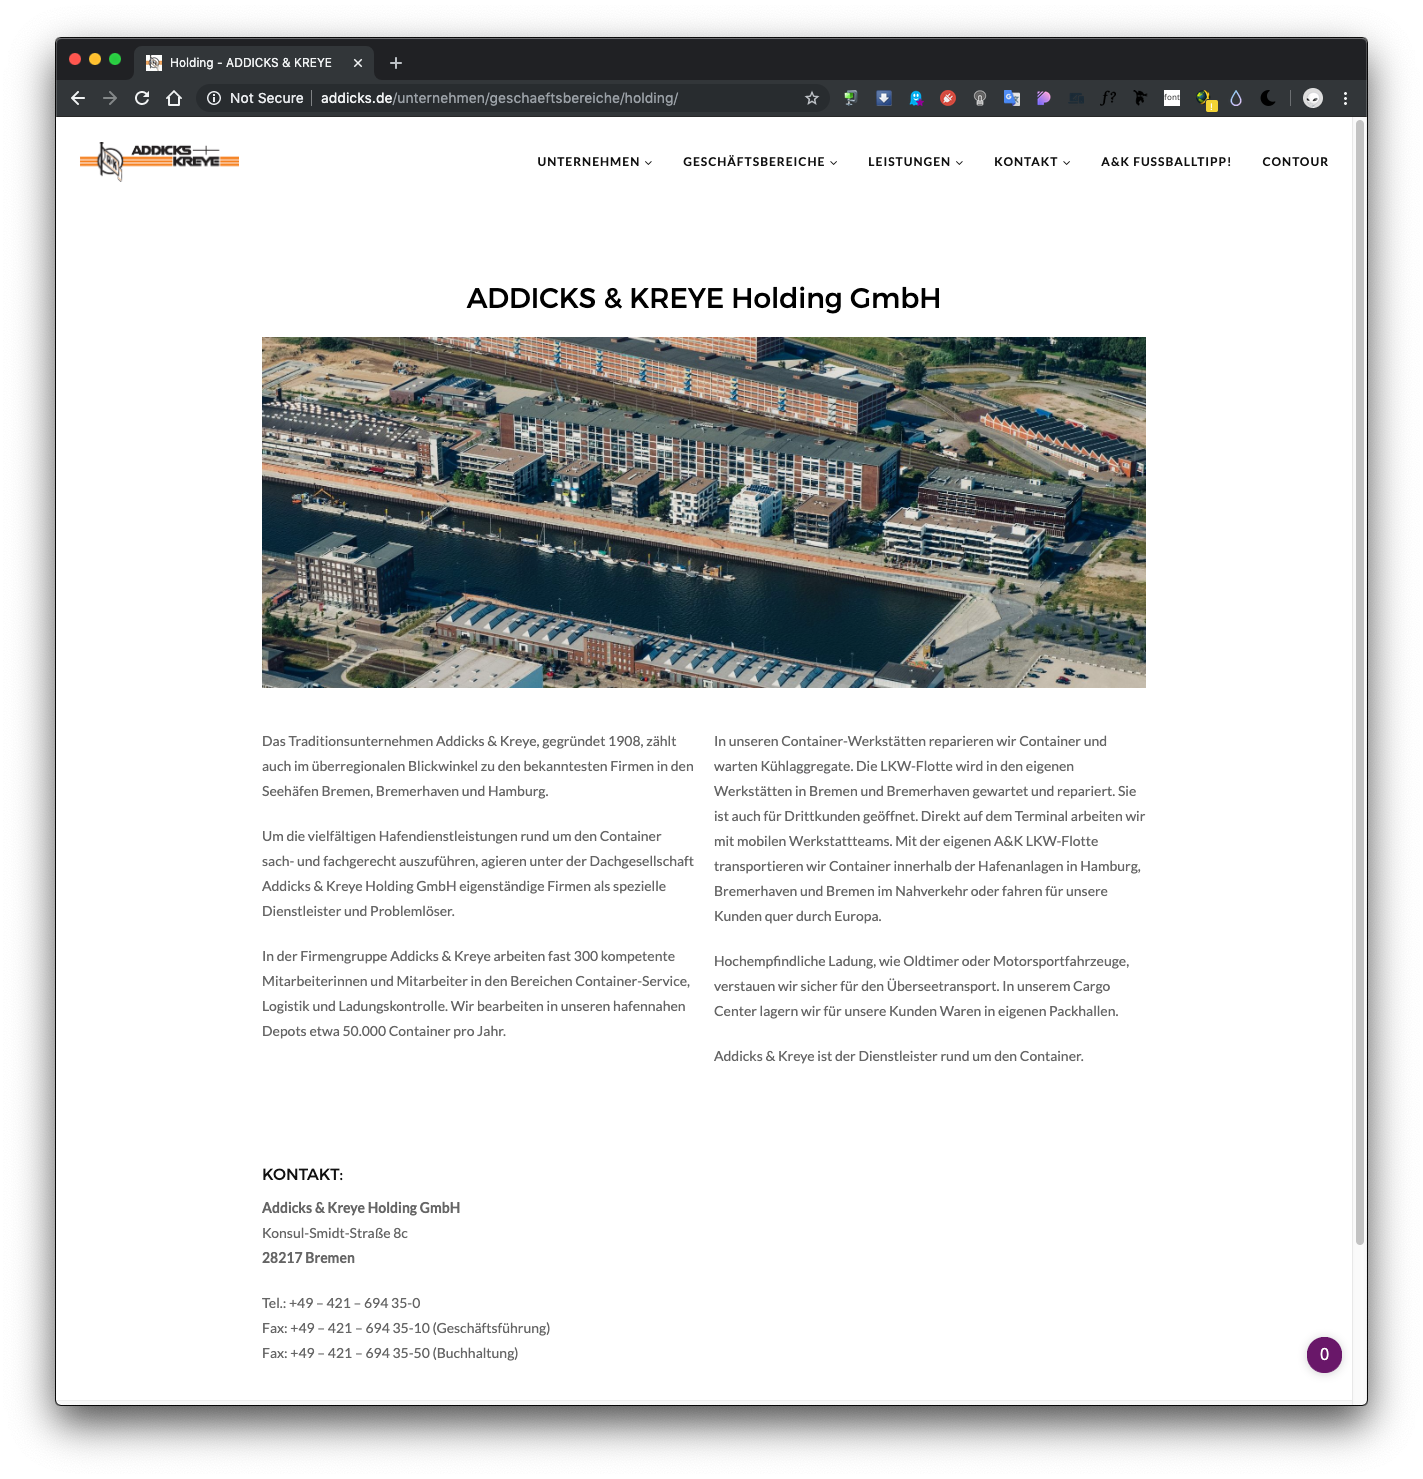Open the Google Translate extension
The width and height of the screenshot is (1423, 1479).
click(1012, 98)
